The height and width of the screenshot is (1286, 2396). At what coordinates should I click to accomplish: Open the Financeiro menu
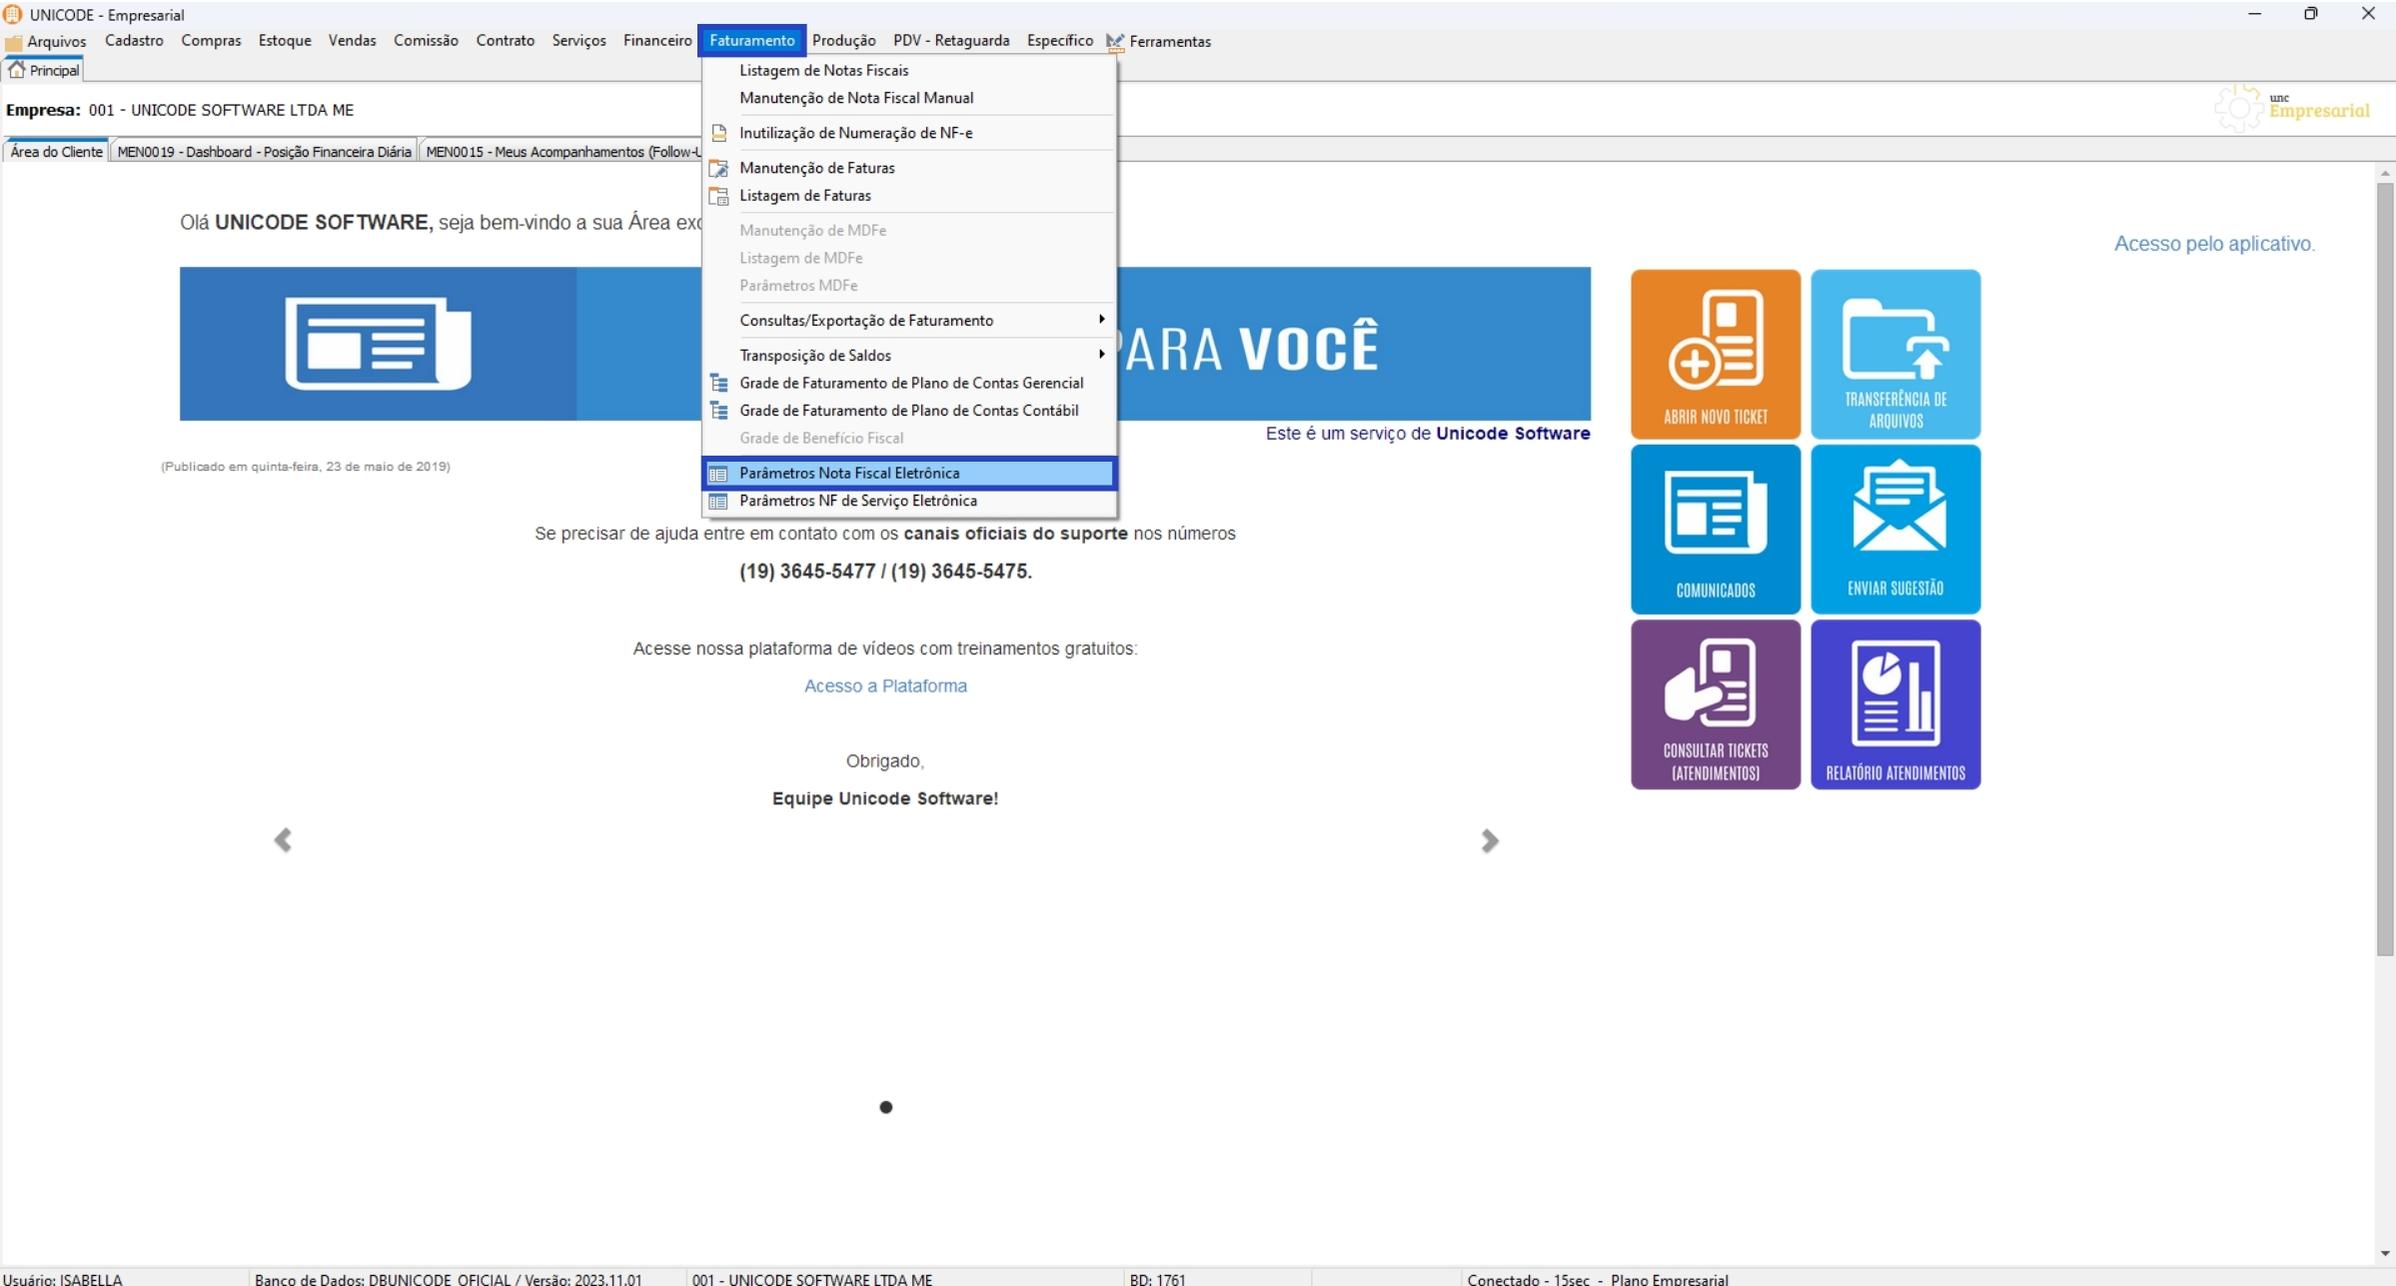(656, 41)
